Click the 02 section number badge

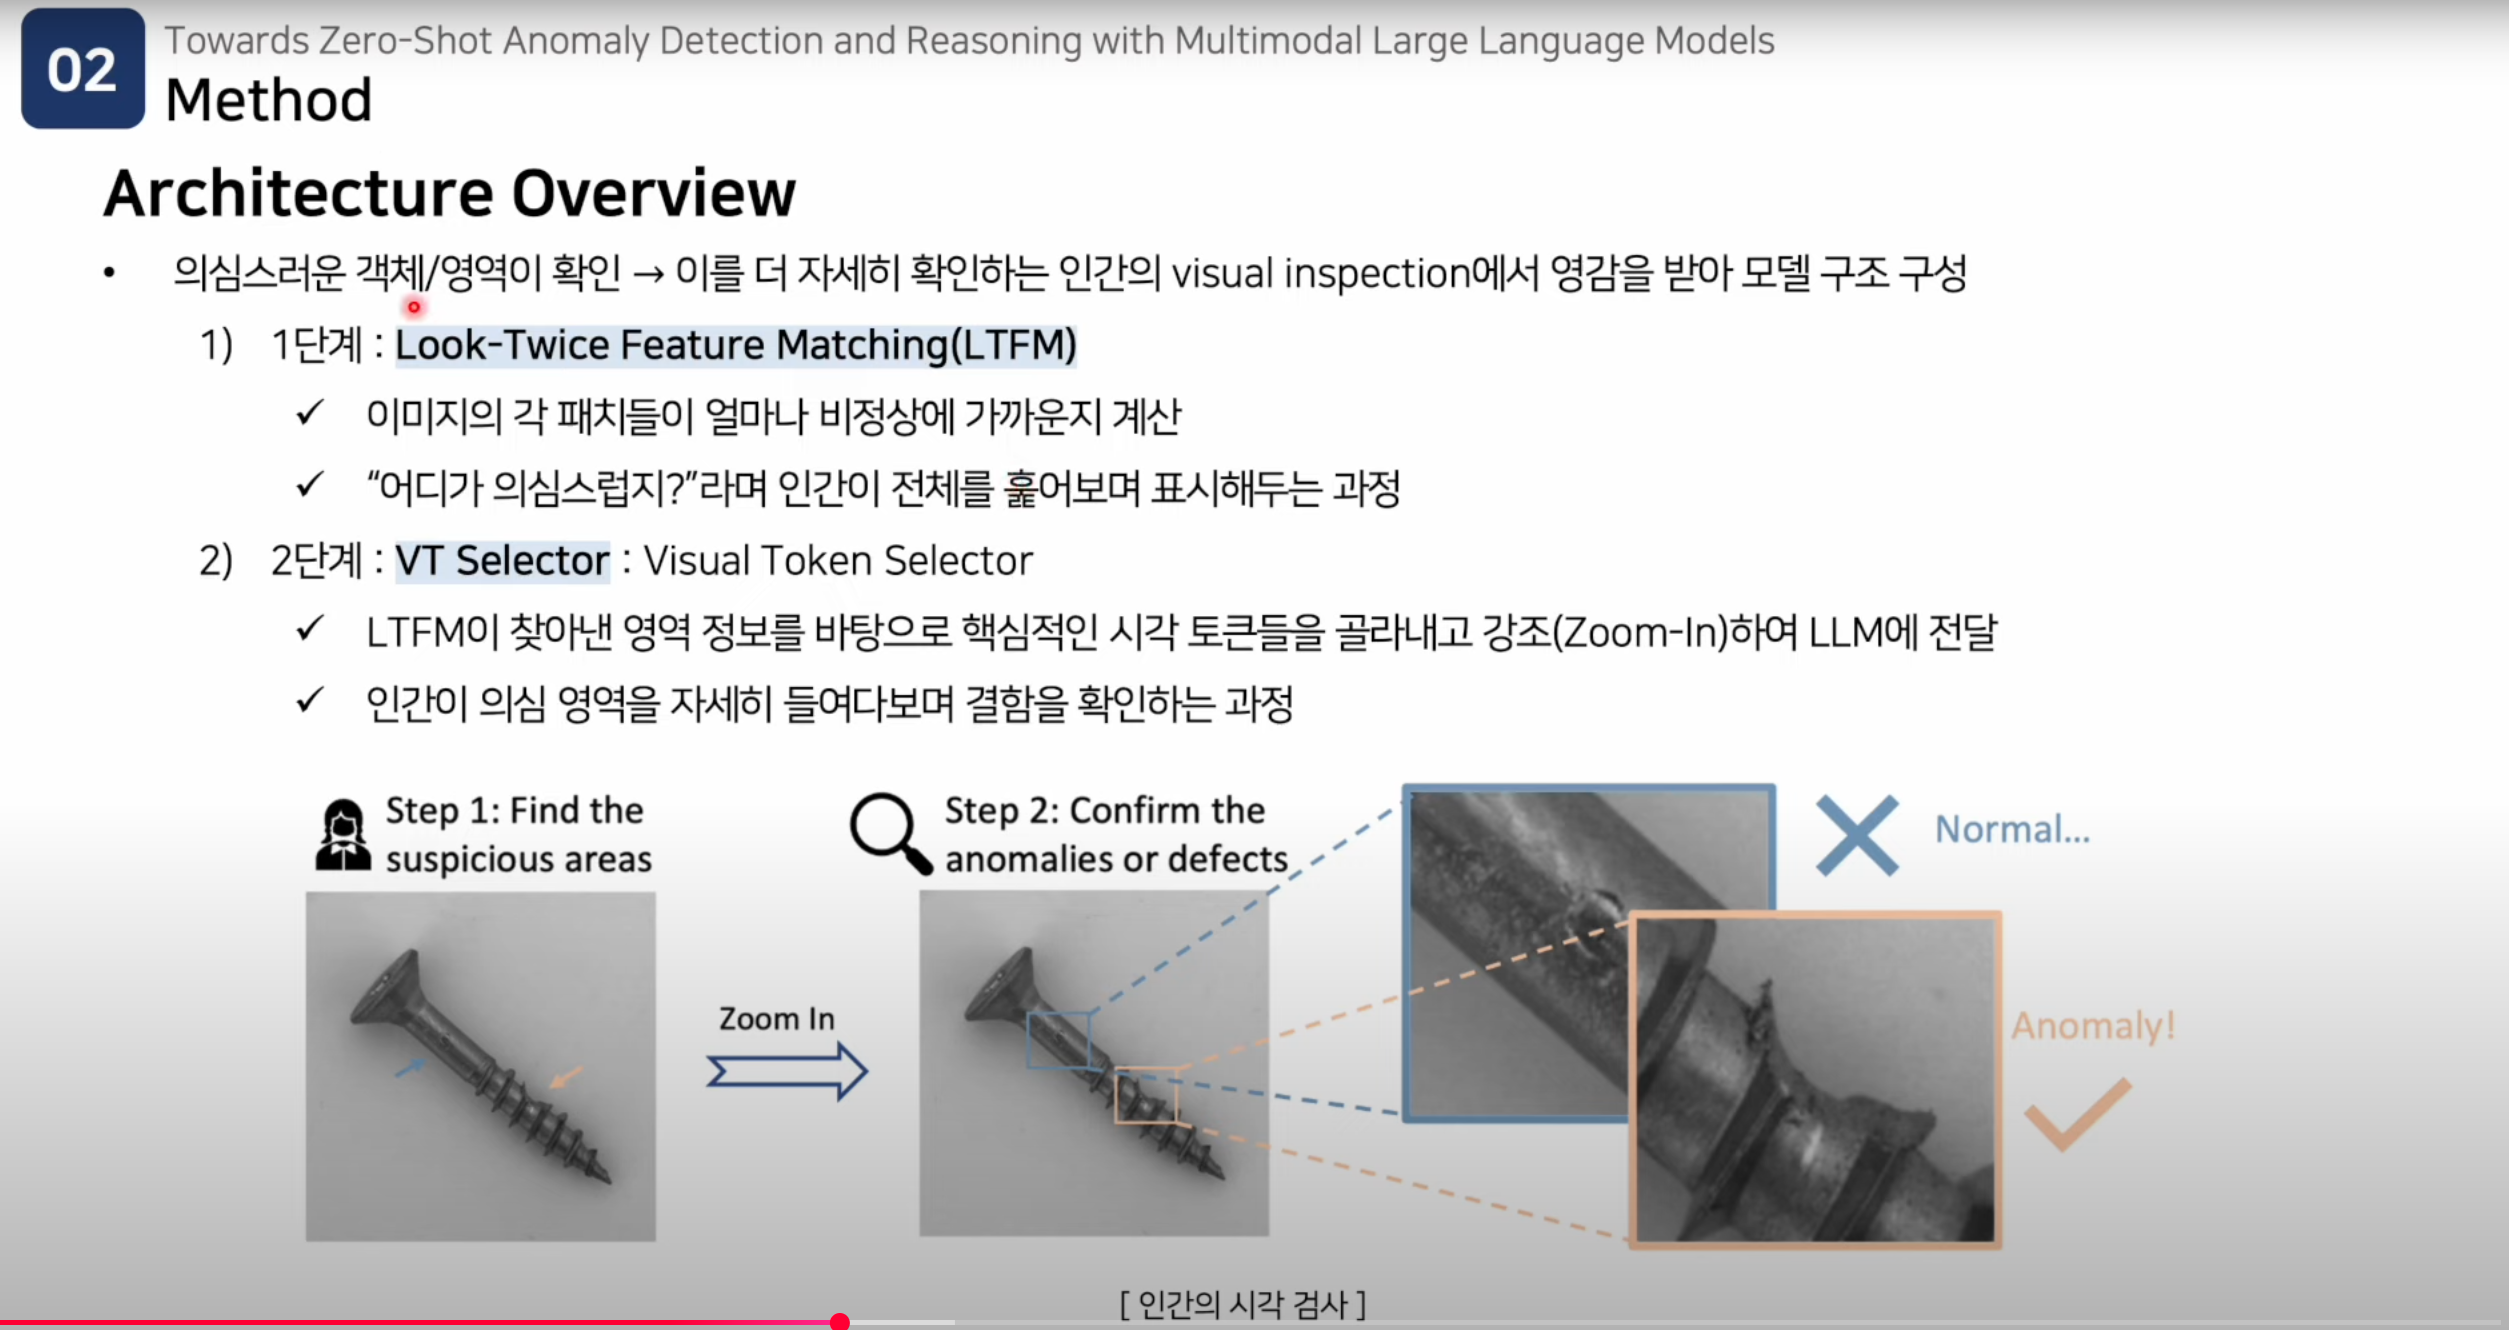tap(83, 69)
